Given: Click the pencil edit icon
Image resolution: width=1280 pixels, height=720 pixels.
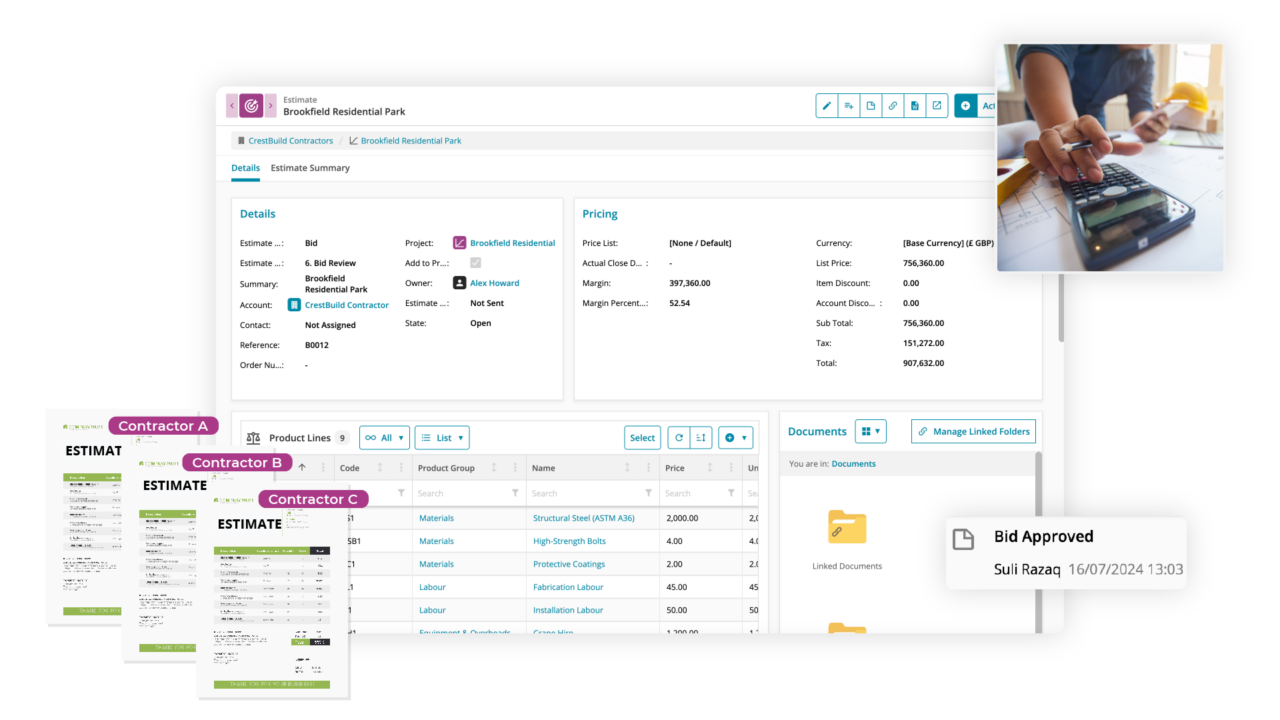Looking at the screenshot, I should tap(827, 106).
